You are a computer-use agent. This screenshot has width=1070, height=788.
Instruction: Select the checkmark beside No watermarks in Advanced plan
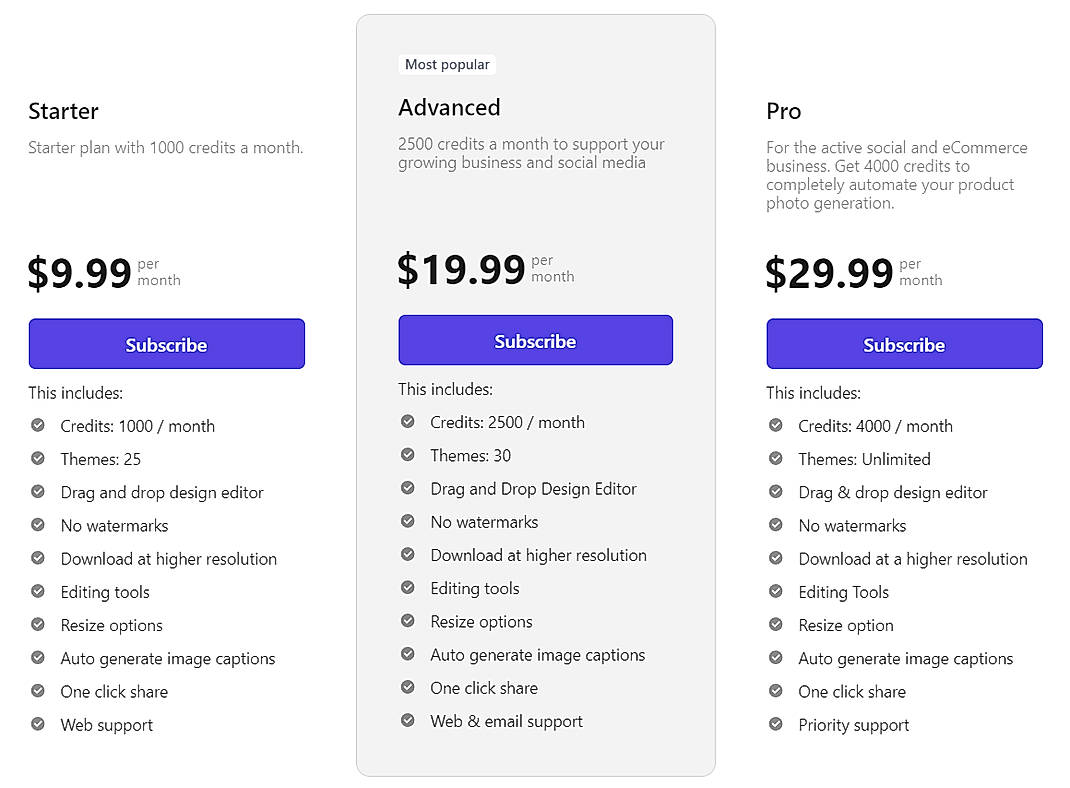(x=407, y=522)
